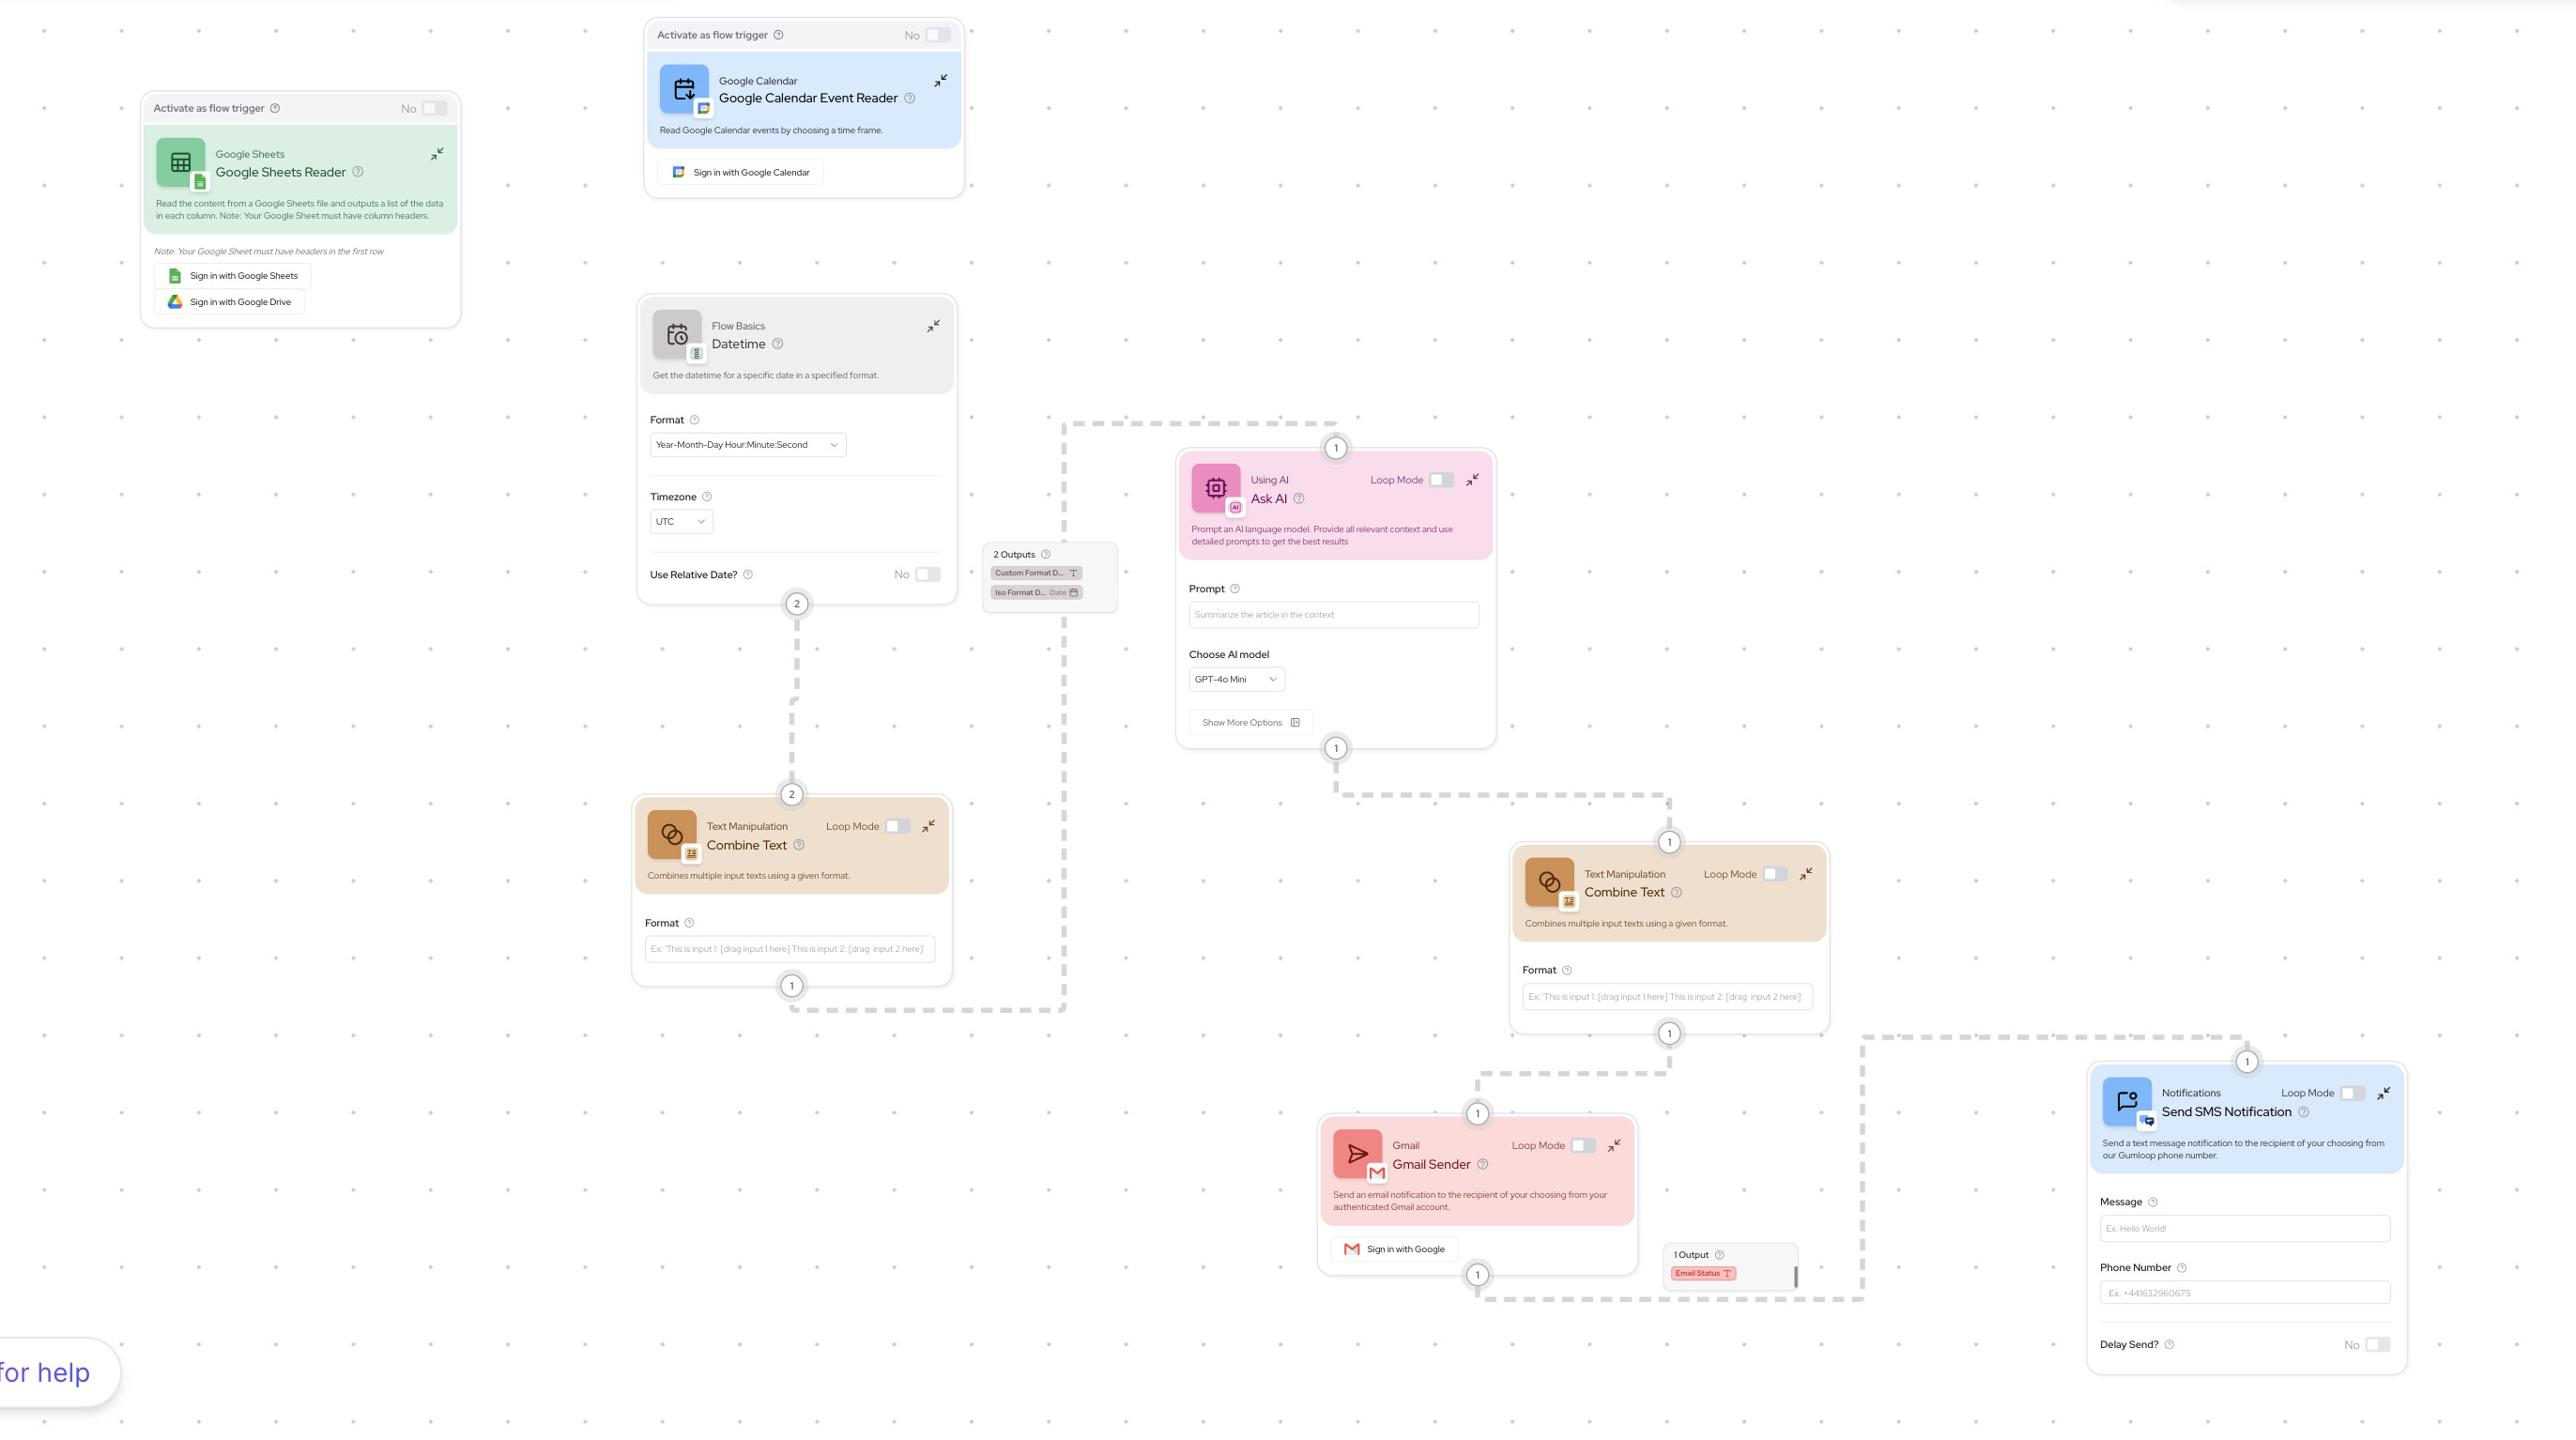Image resolution: width=2576 pixels, height=1440 pixels.
Task: Open help icon next to Prompt label
Action: (1235, 589)
